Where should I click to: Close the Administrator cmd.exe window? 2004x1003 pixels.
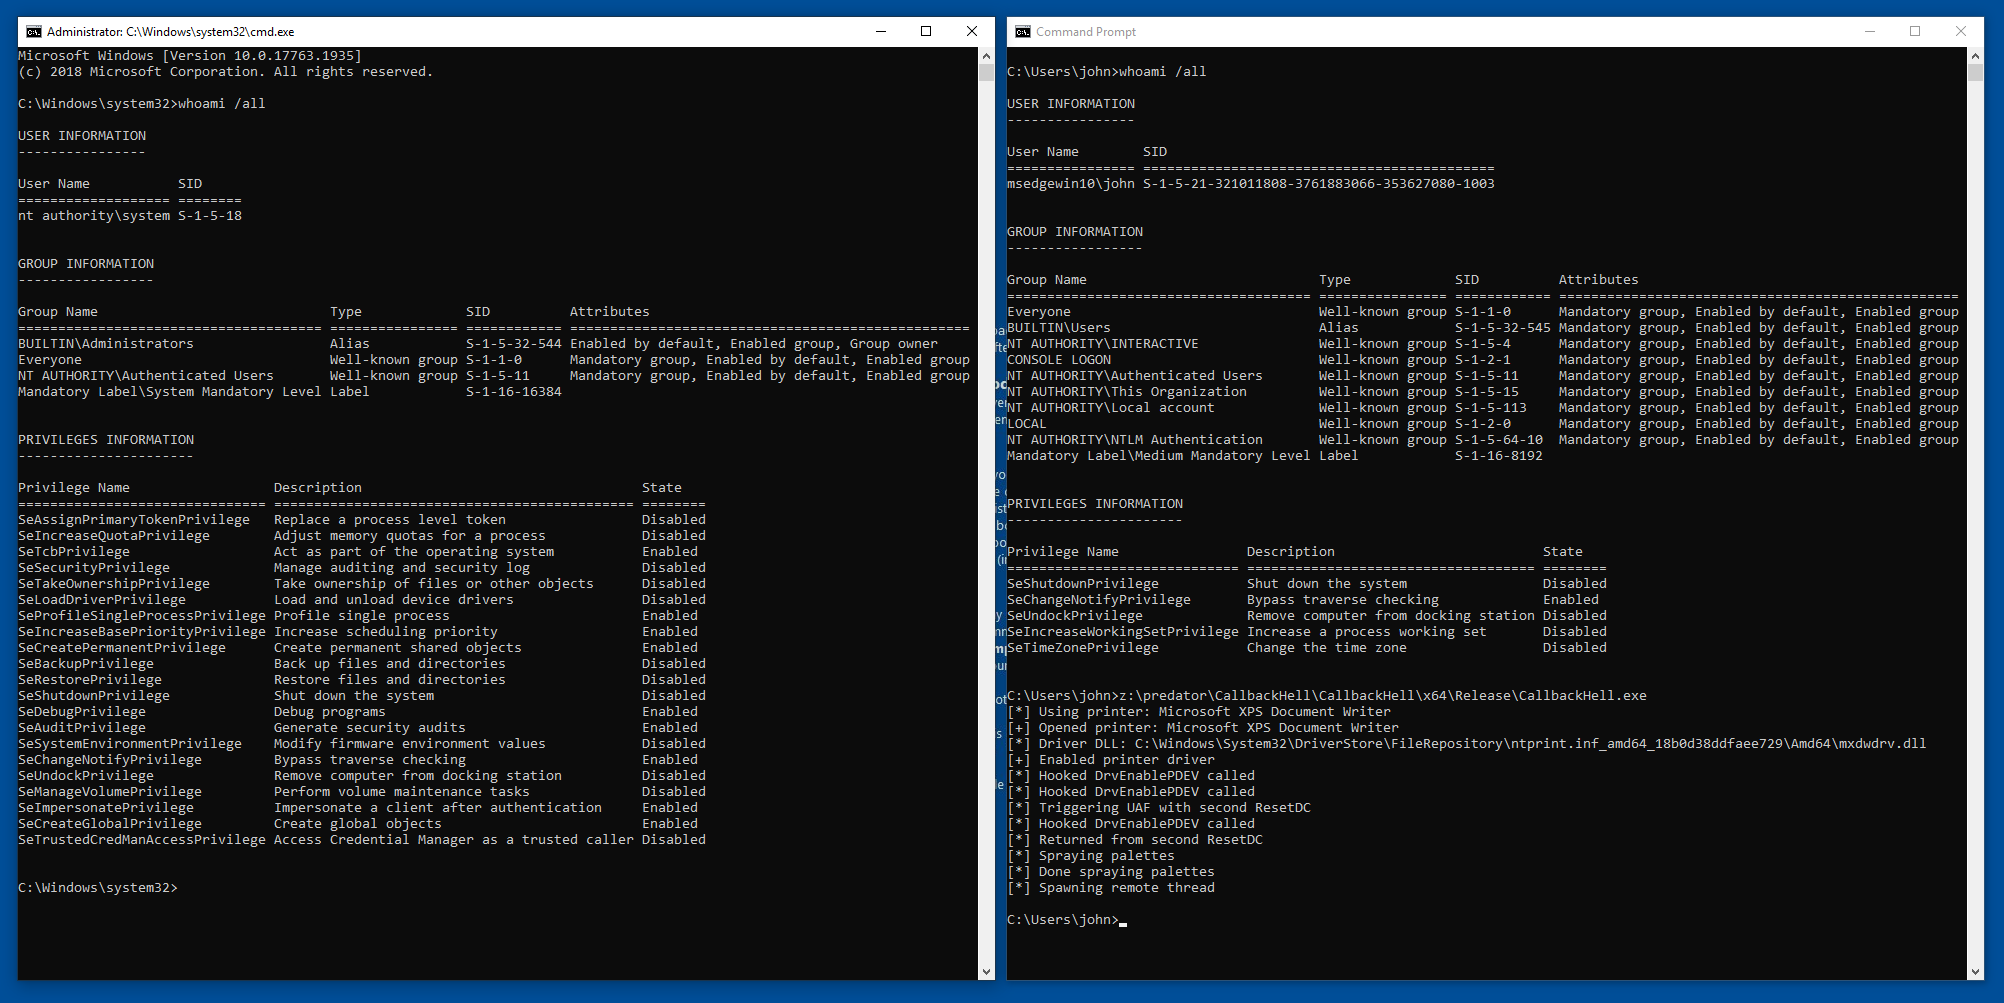coord(971,32)
